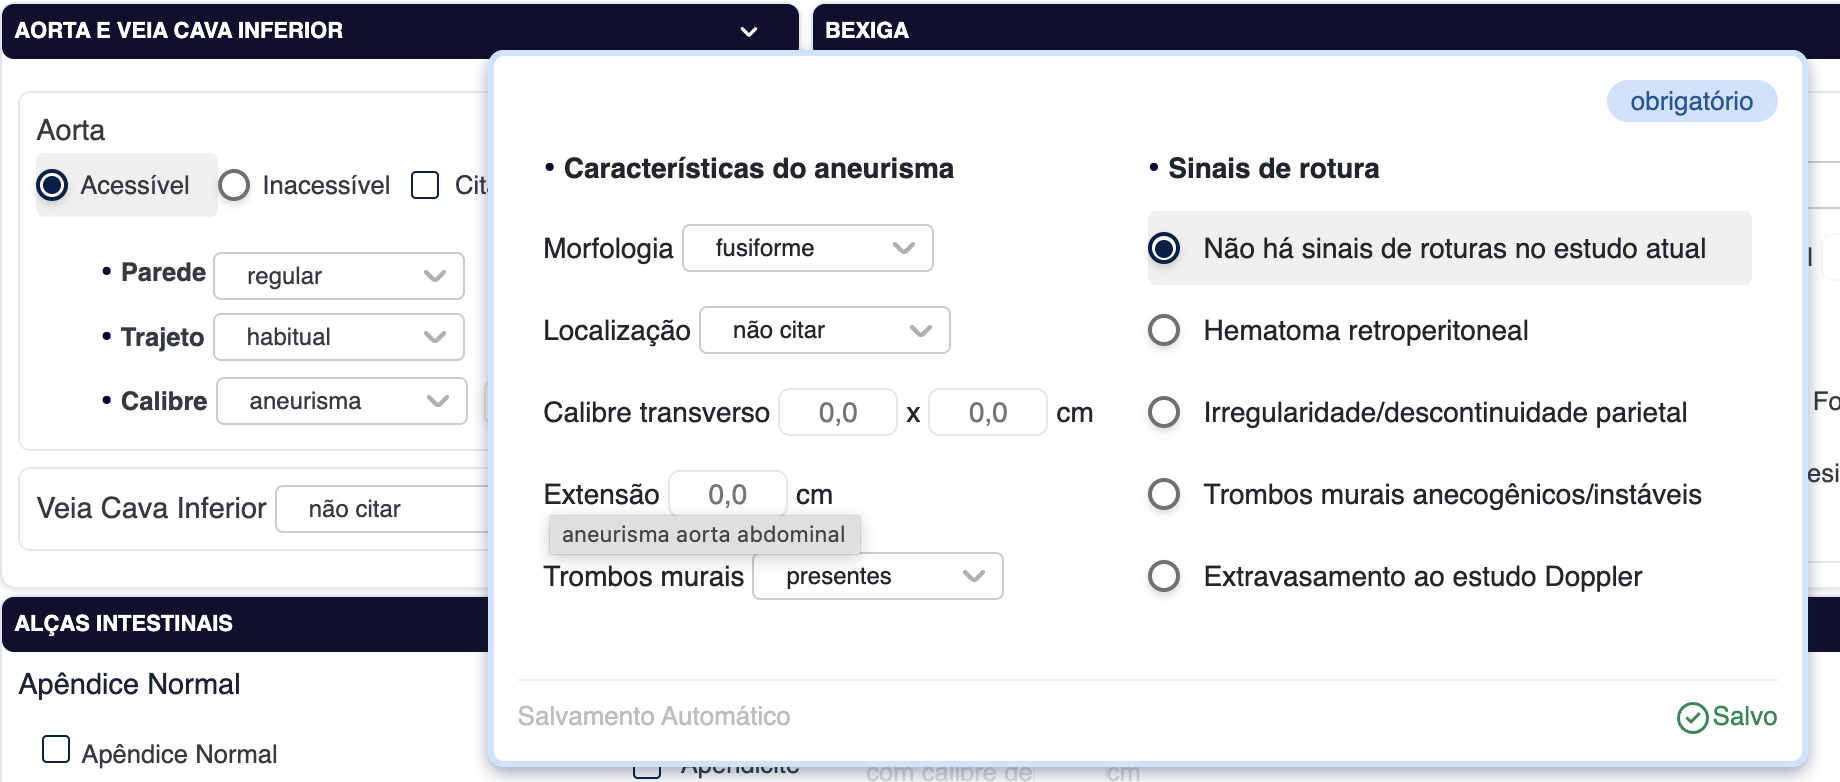Screen dimensions: 1840x782
Task: Click the second Calibre transverso field
Action: (987, 412)
